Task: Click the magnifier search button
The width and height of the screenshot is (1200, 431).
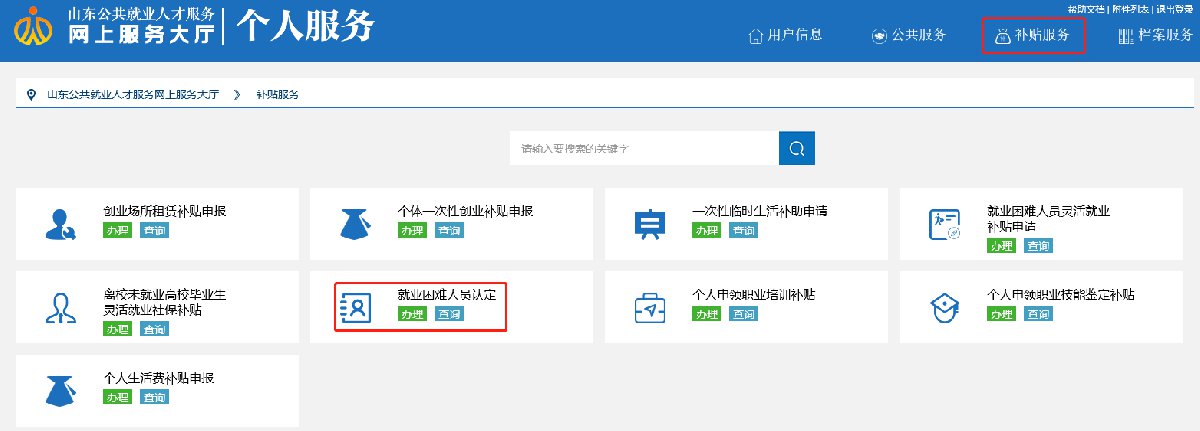Action: (797, 148)
